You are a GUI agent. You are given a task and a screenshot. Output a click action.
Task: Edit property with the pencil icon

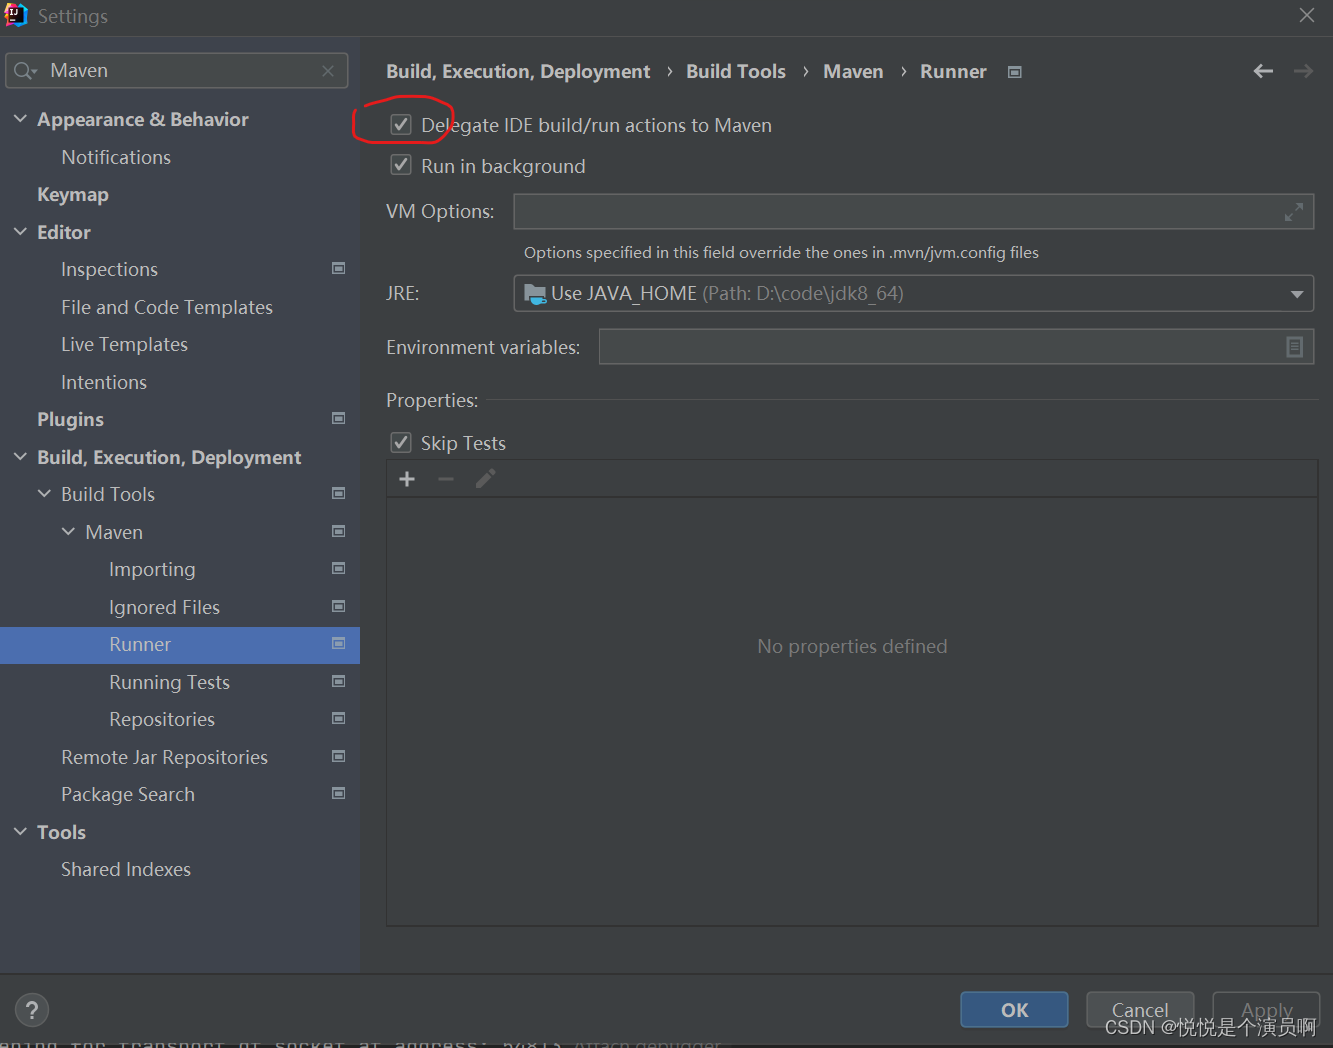pyautogui.click(x=485, y=479)
